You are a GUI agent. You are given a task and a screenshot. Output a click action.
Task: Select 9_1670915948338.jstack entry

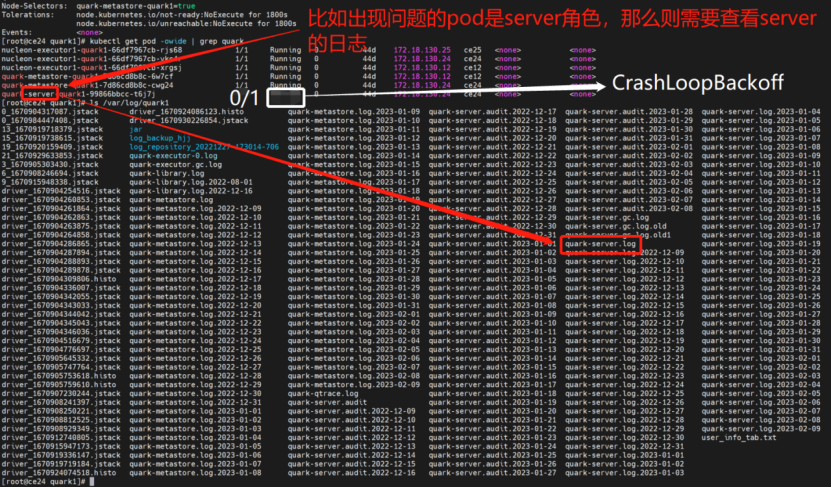tap(50, 182)
